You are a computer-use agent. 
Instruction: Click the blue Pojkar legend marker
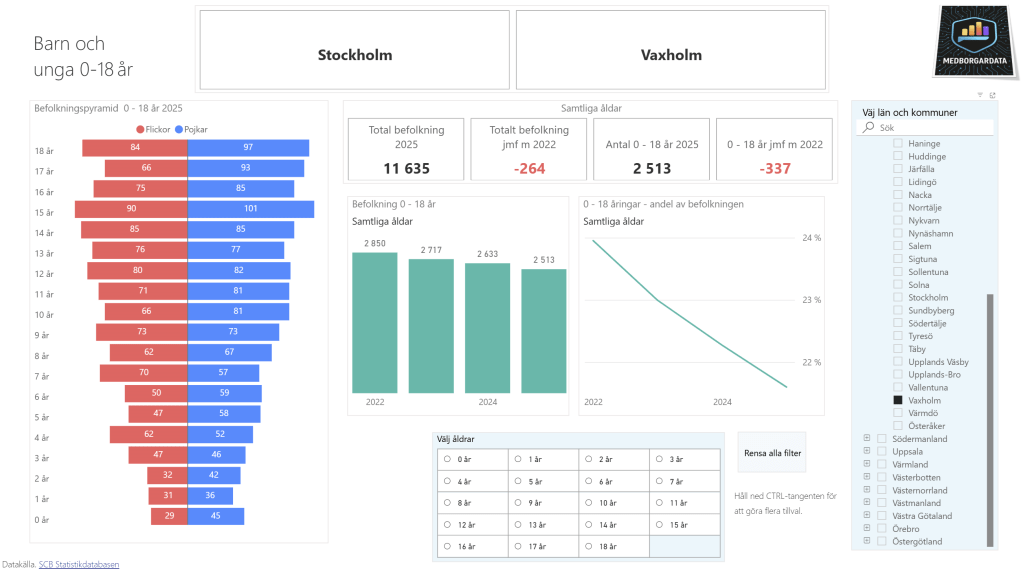tap(178, 129)
